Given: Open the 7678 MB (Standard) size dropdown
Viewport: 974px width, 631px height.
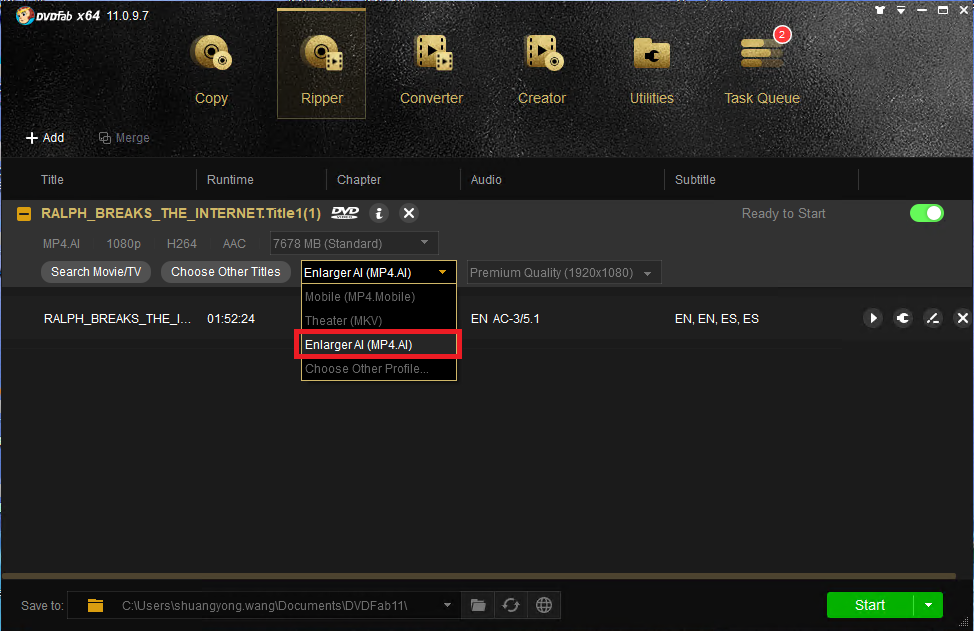Looking at the screenshot, I should [354, 243].
